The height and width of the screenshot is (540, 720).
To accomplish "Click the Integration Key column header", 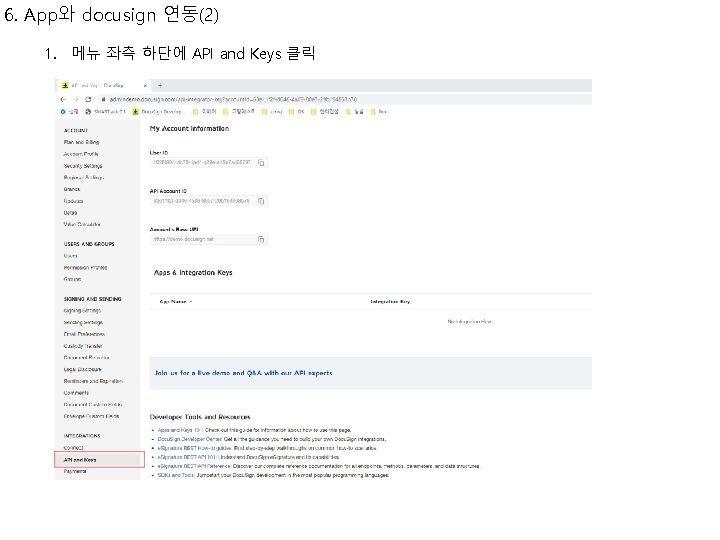I will coord(390,302).
